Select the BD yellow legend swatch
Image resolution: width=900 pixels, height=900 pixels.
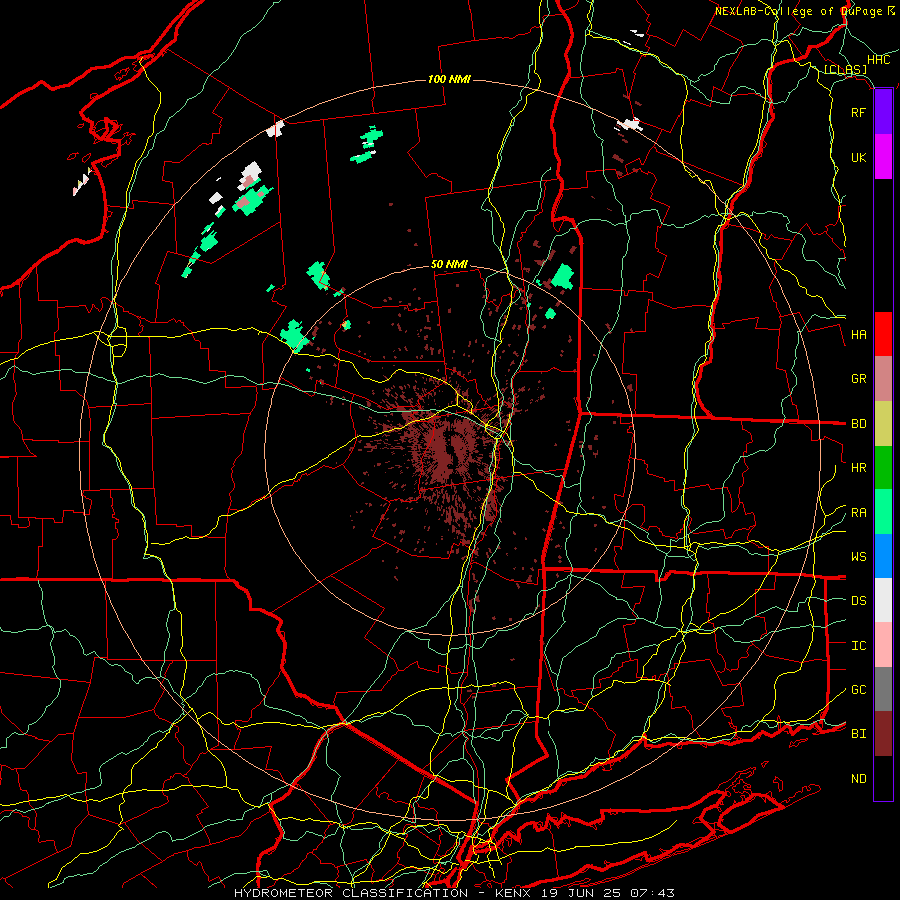[883, 424]
